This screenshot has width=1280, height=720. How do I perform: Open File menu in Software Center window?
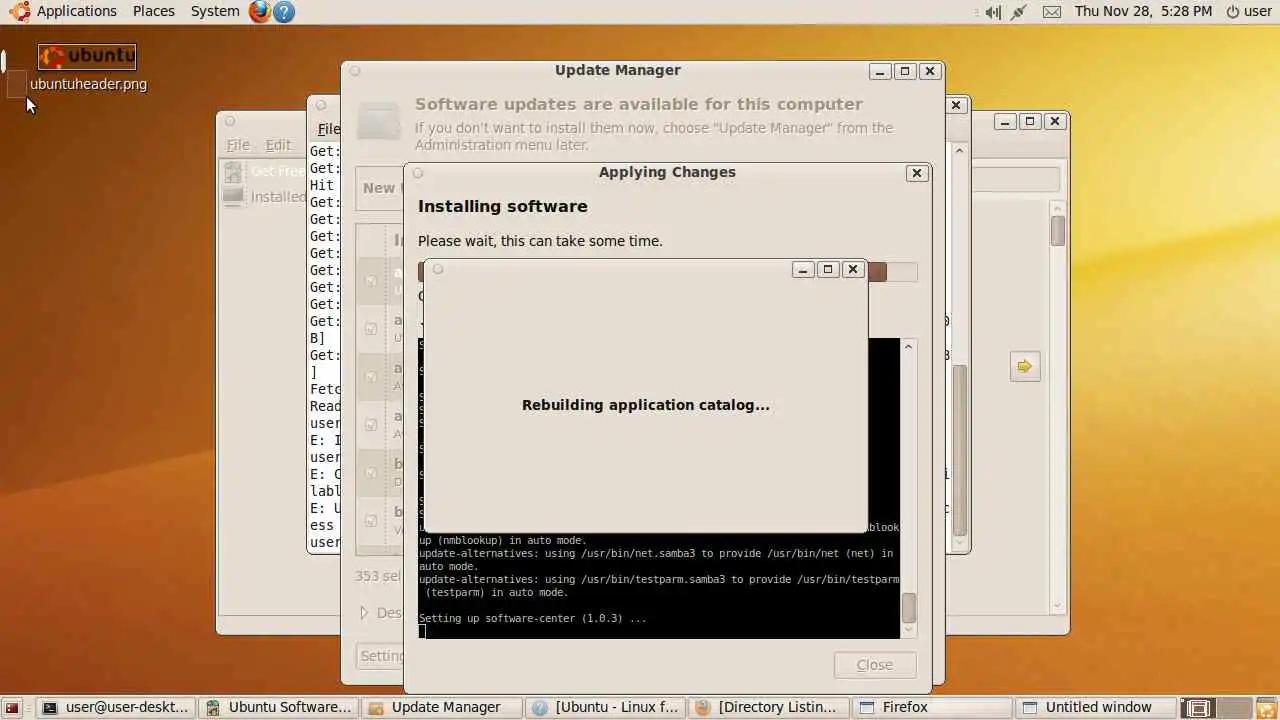[x=238, y=145]
